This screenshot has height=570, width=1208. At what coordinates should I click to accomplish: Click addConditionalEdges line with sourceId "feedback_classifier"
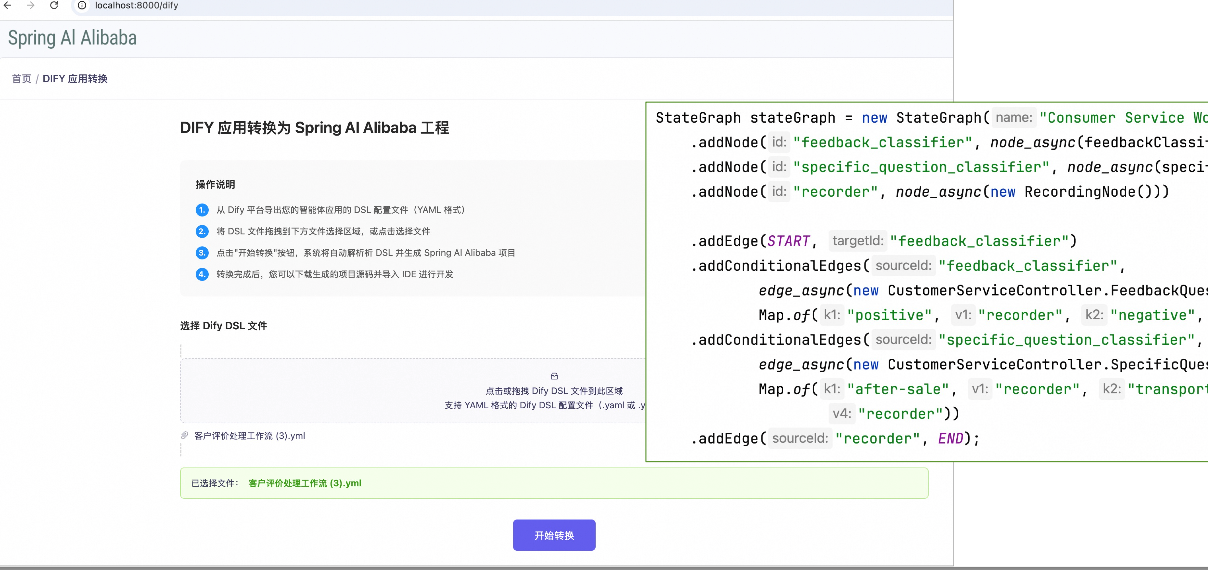point(909,266)
